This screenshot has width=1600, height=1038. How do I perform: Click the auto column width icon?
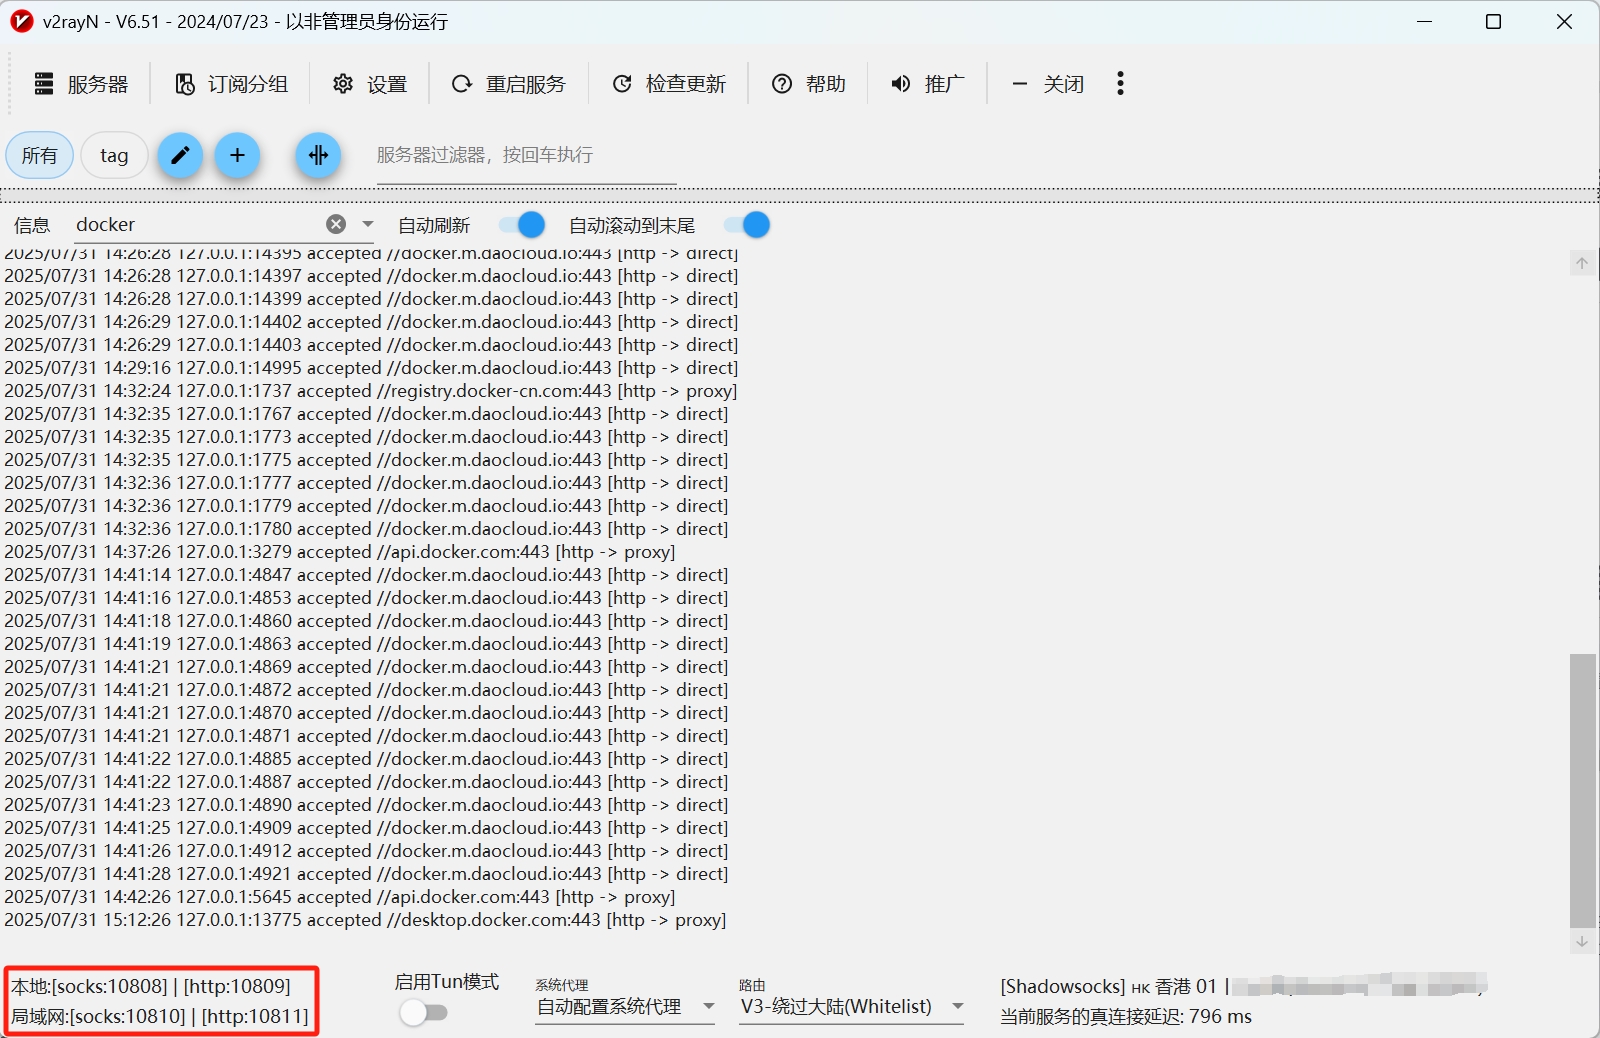(318, 155)
